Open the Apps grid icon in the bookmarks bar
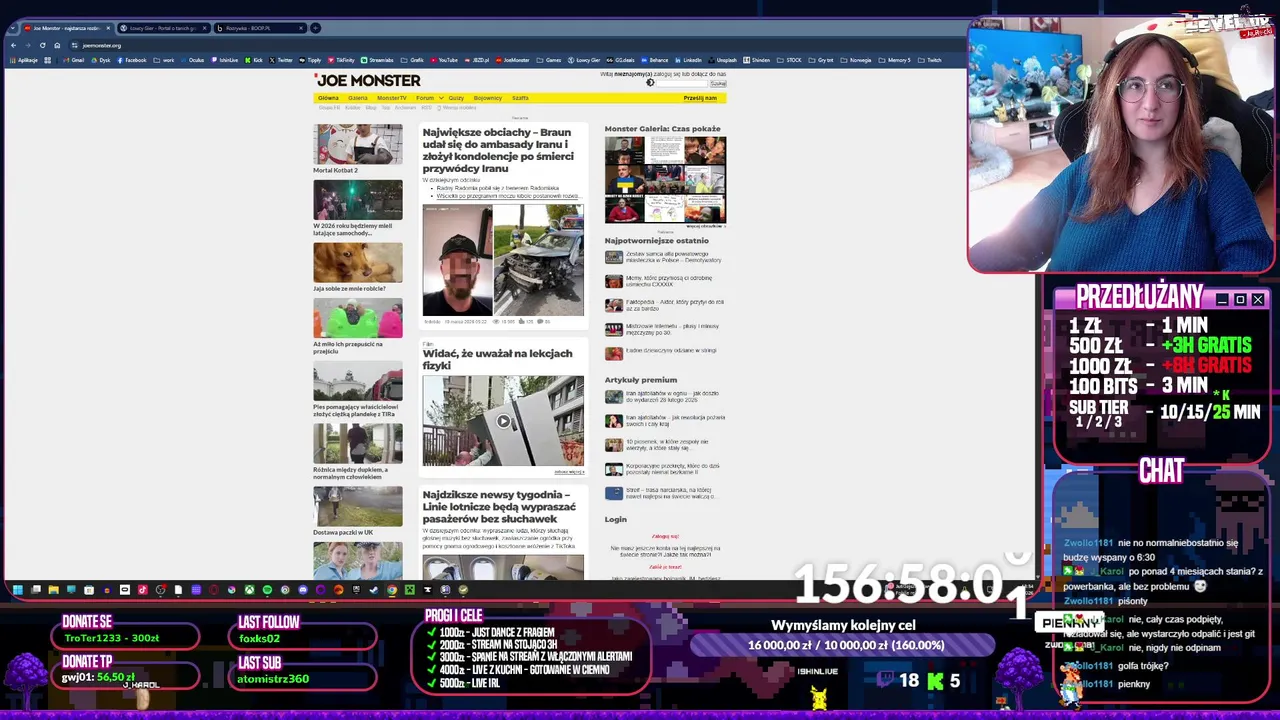Image resolution: width=1280 pixels, height=720 pixels. click(x=47, y=60)
